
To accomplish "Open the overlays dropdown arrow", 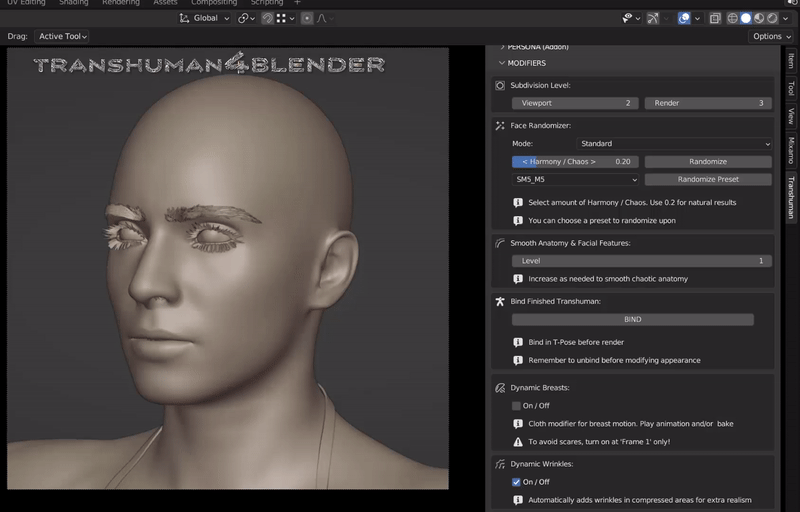I will [697, 18].
